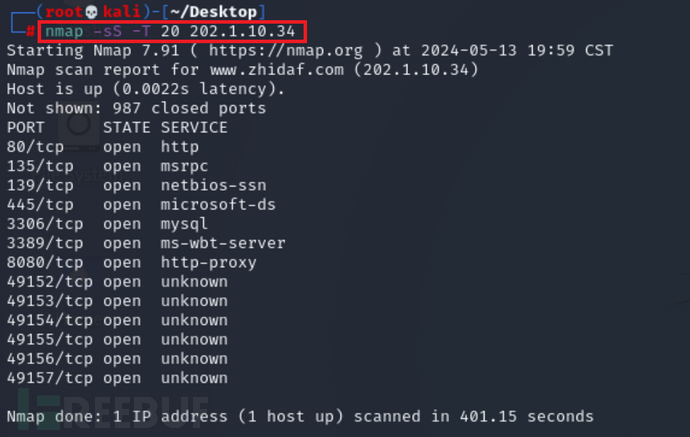Click the netbios-ssn service text
This screenshot has width=690, height=437.
[213, 186]
